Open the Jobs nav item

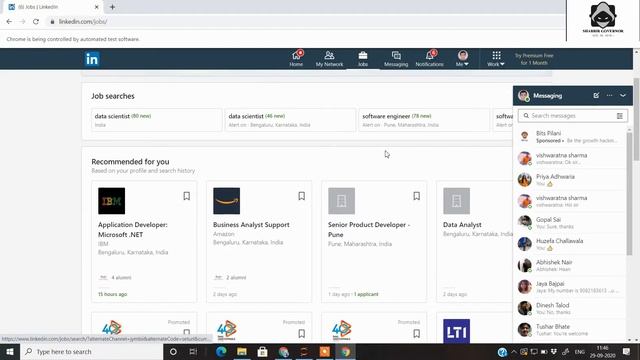[363, 59]
